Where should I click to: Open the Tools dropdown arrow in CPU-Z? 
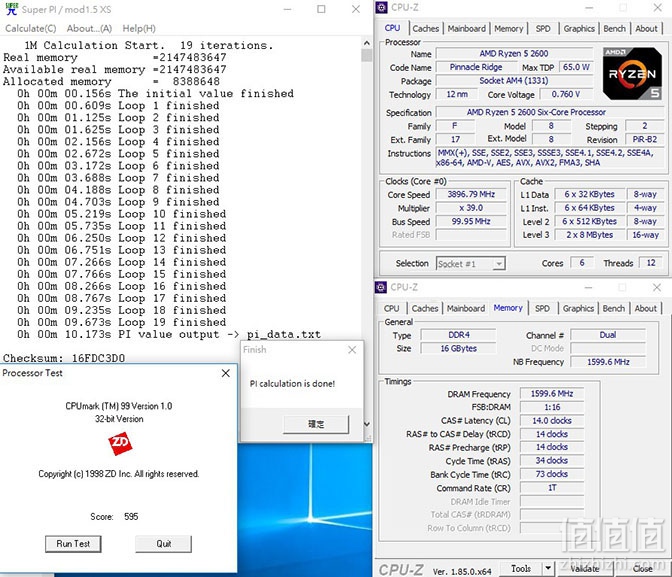point(547,569)
